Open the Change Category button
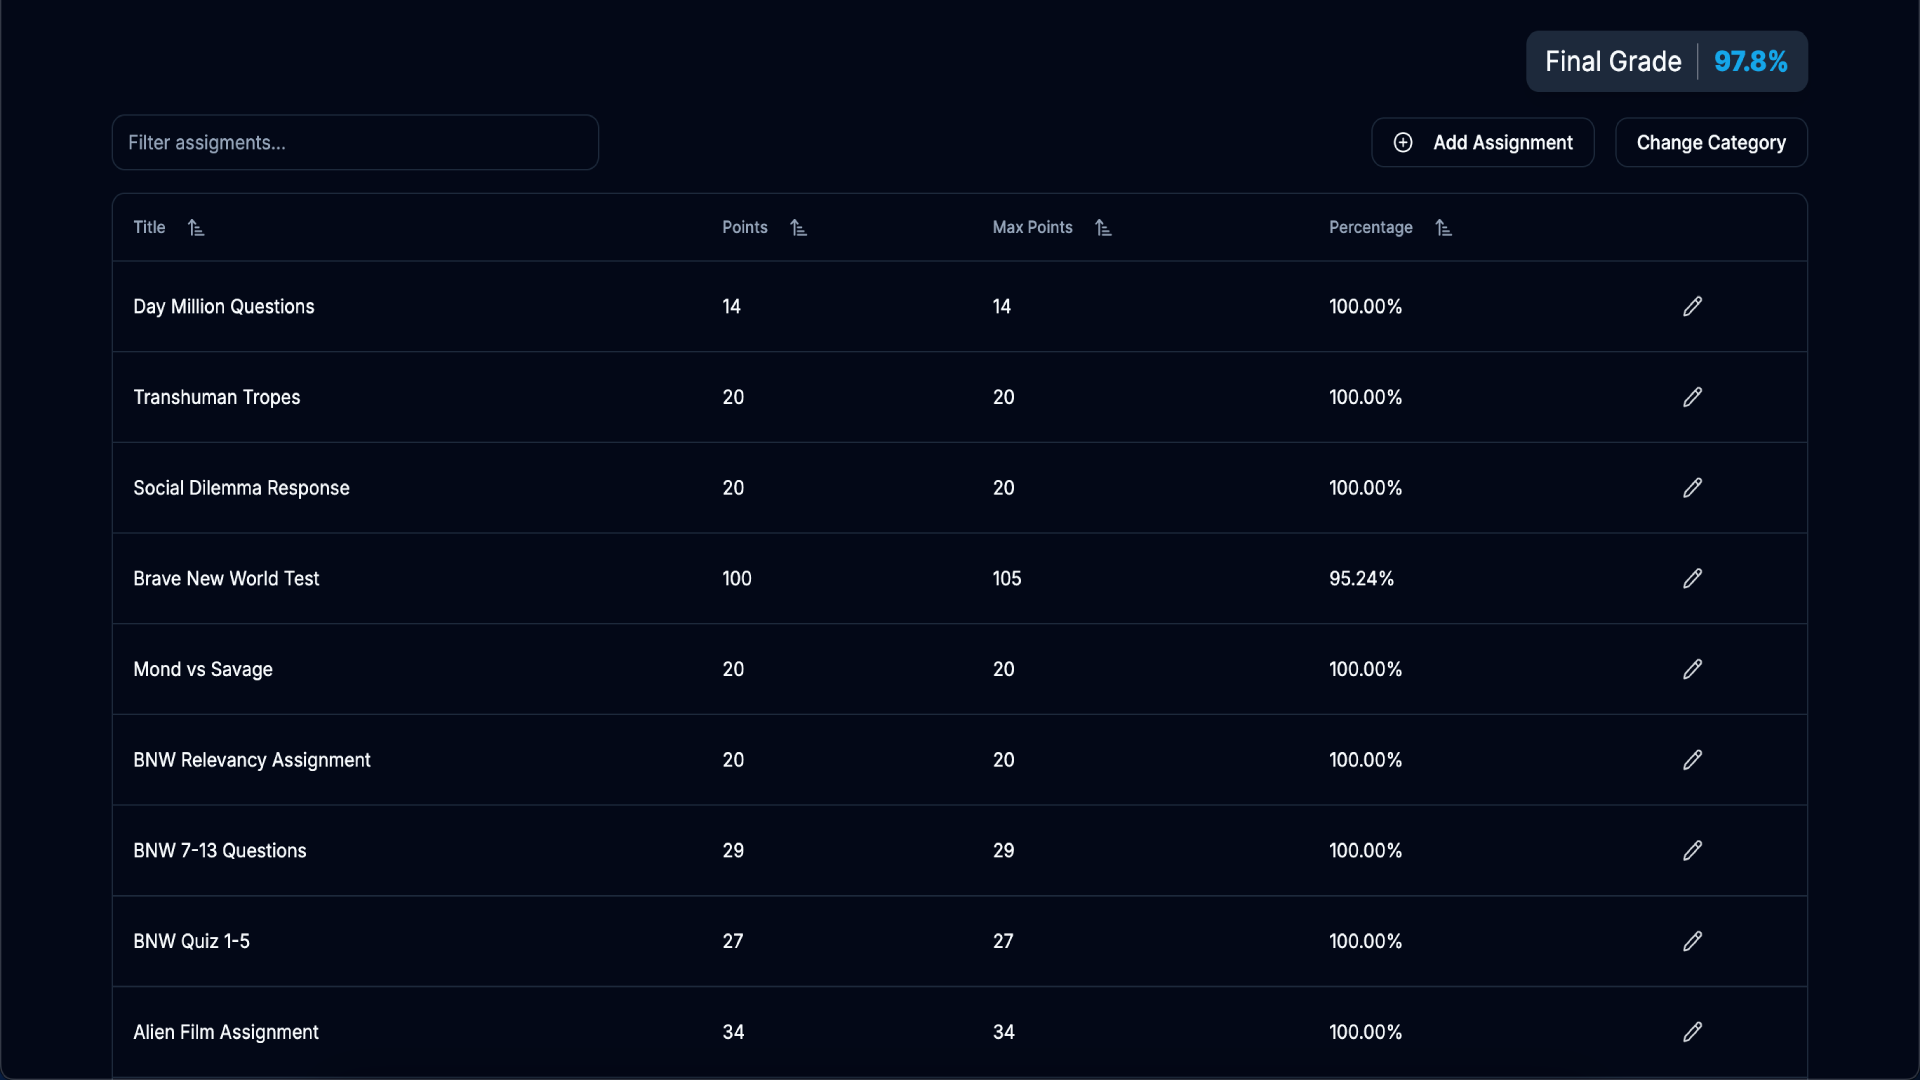Viewport: 1920px width, 1080px height. [1710, 143]
